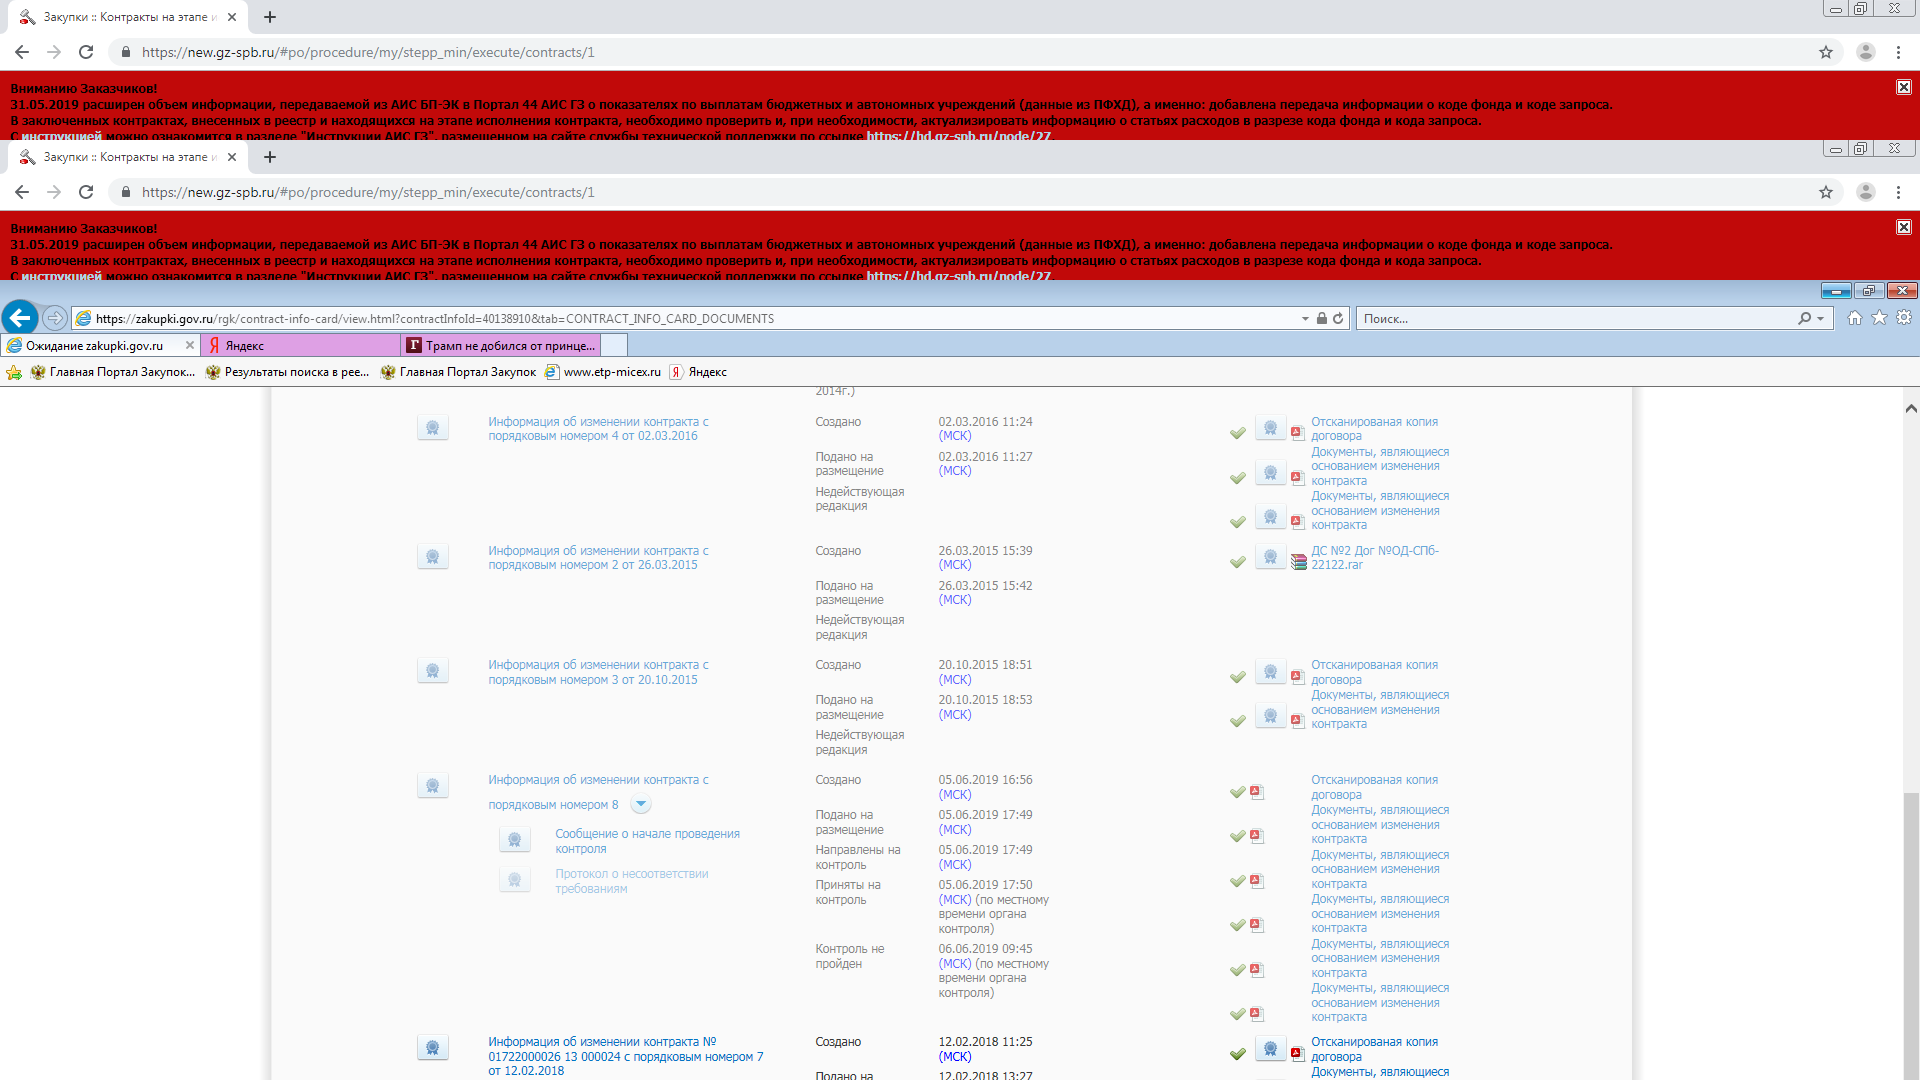1920x1080 pixels.
Task: Click add-to-favorites-bar star icon
Action: (x=14, y=372)
